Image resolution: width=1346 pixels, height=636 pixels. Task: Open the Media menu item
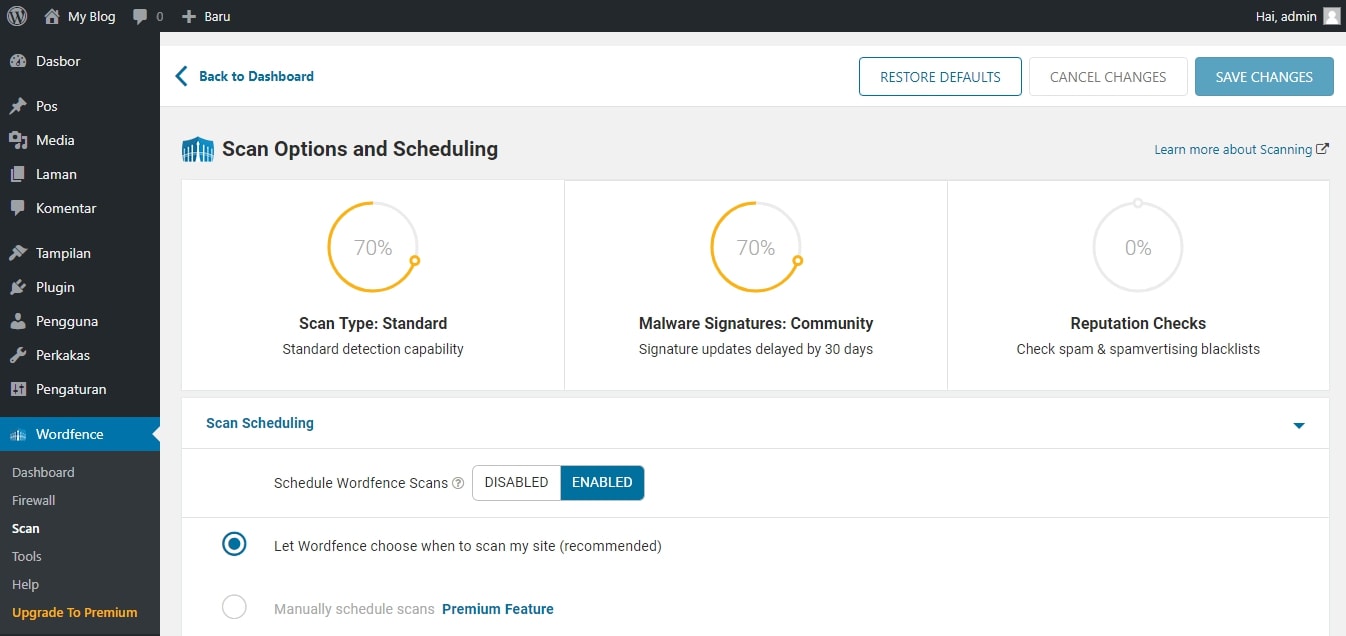[80, 140]
